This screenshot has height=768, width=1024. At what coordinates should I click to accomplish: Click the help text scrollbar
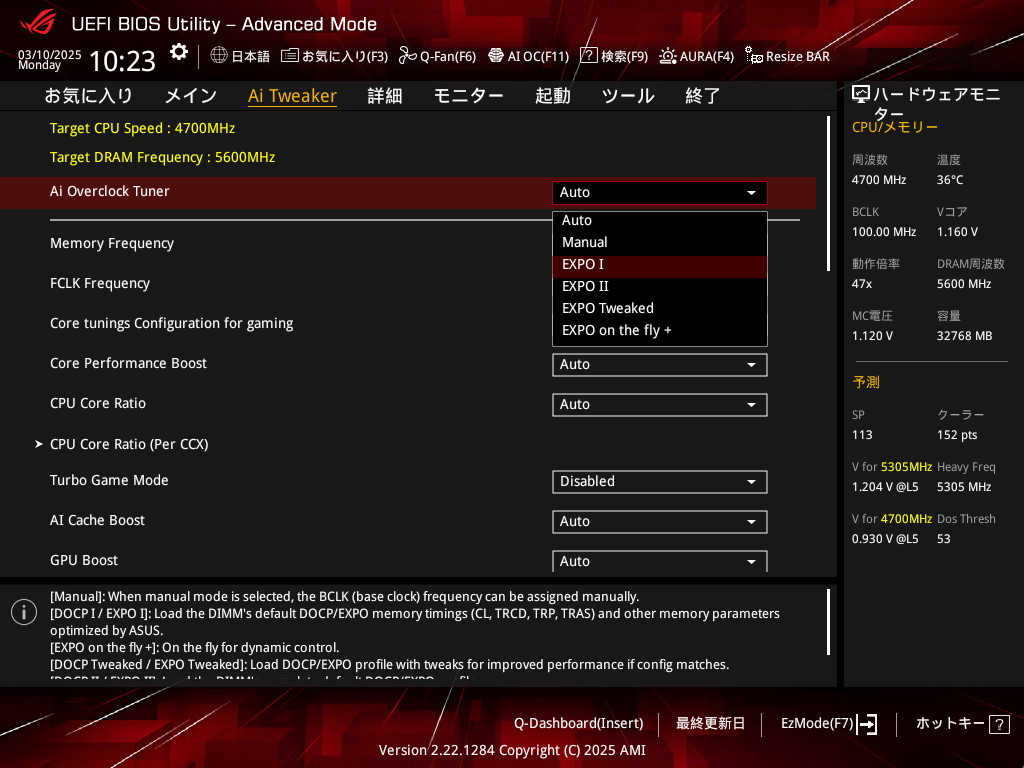[828, 622]
